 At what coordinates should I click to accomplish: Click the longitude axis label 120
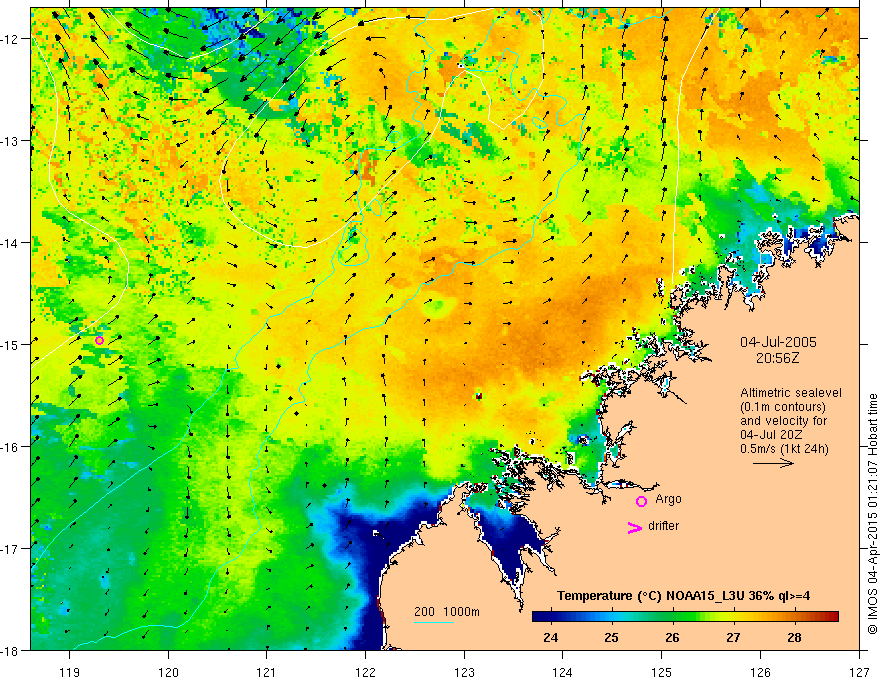pyautogui.click(x=168, y=672)
